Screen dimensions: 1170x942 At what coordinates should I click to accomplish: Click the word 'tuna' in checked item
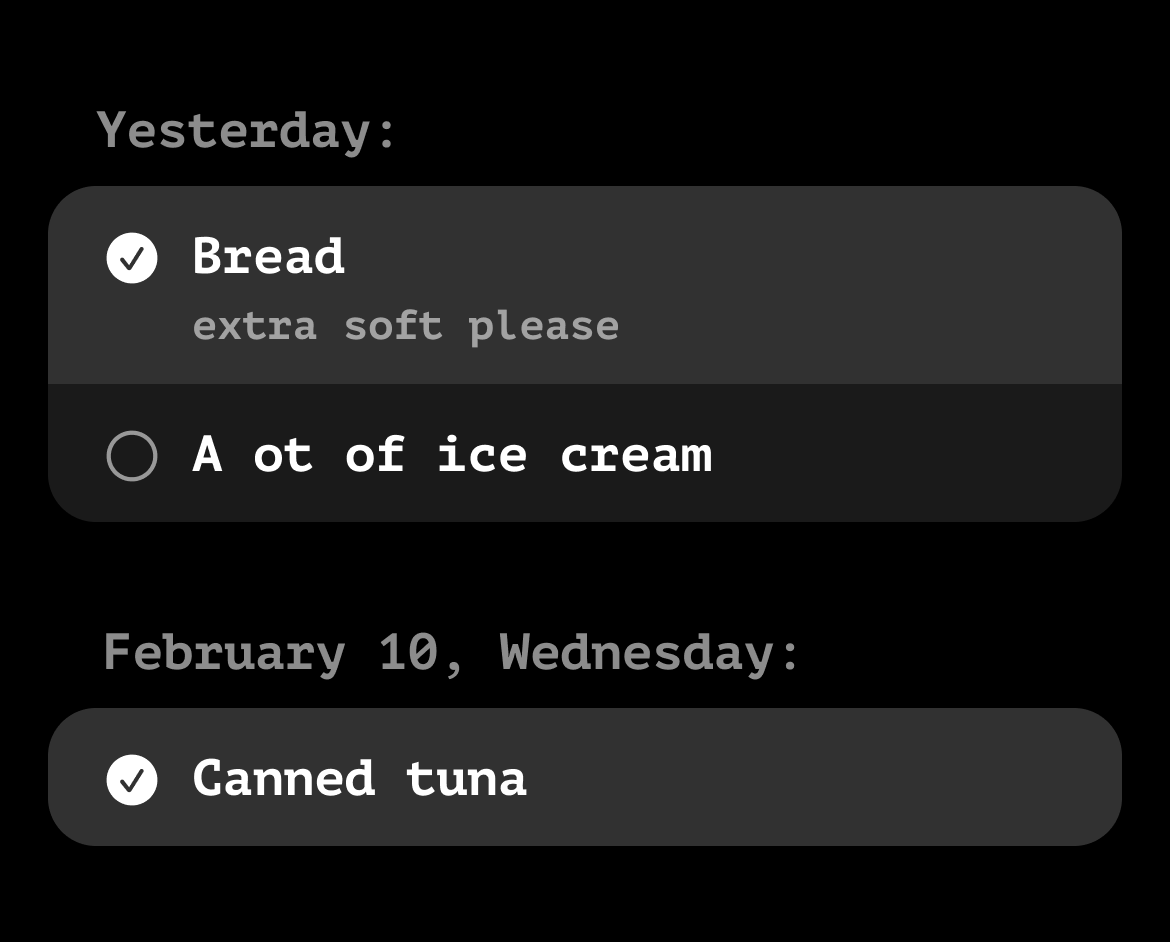point(466,779)
